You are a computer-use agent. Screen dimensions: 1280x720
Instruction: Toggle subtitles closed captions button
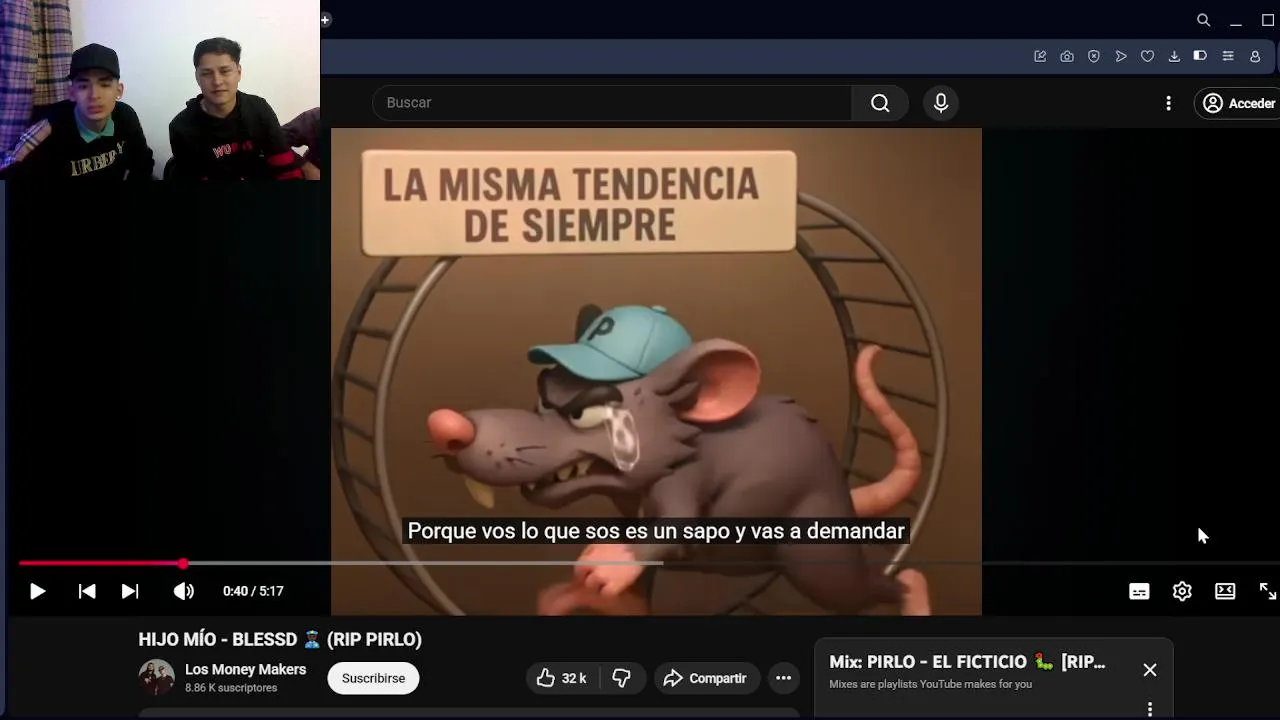pos(1139,591)
